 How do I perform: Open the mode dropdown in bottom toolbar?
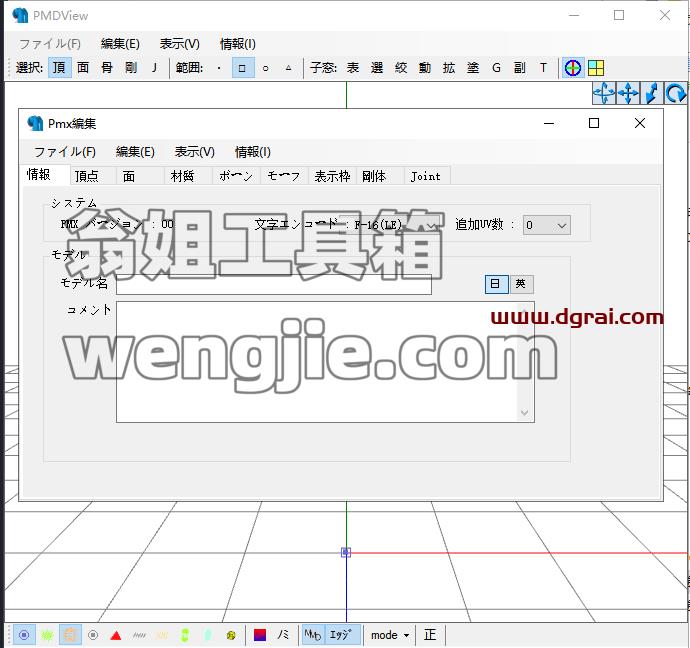click(390, 635)
